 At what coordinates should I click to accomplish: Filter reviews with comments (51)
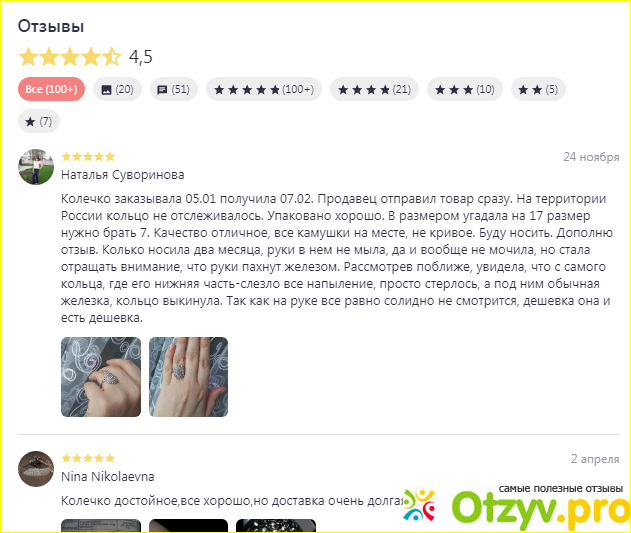tap(174, 89)
